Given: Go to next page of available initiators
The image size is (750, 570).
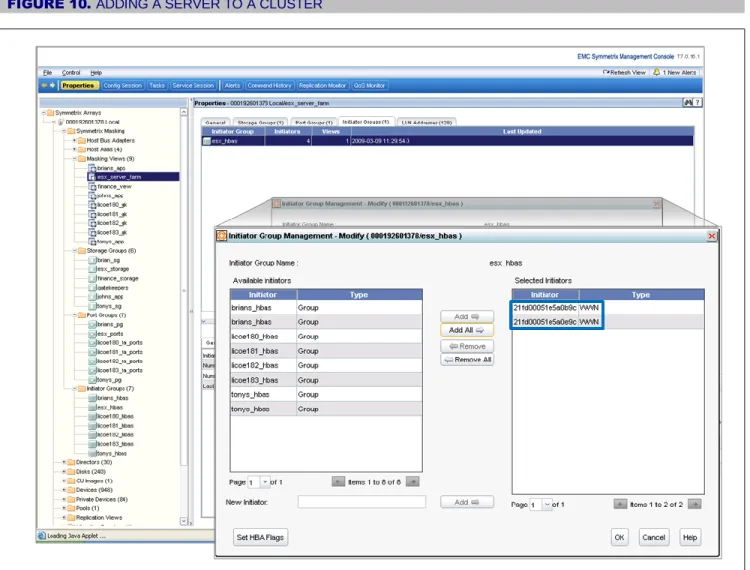Looking at the screenshot, I should click(412, 482).
